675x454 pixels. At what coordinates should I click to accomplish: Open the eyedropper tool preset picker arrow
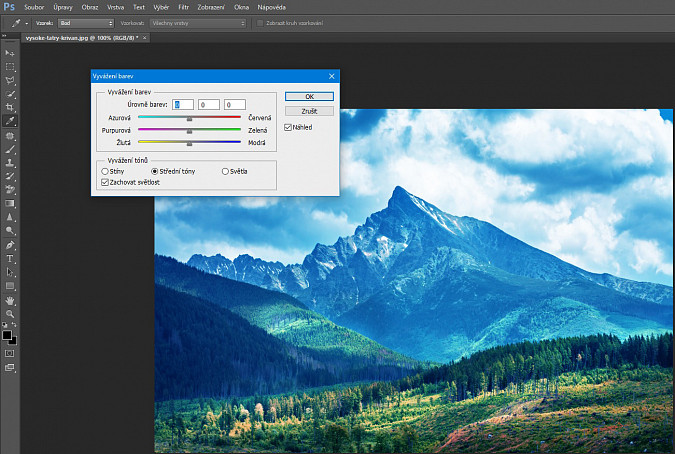point(27,24)
